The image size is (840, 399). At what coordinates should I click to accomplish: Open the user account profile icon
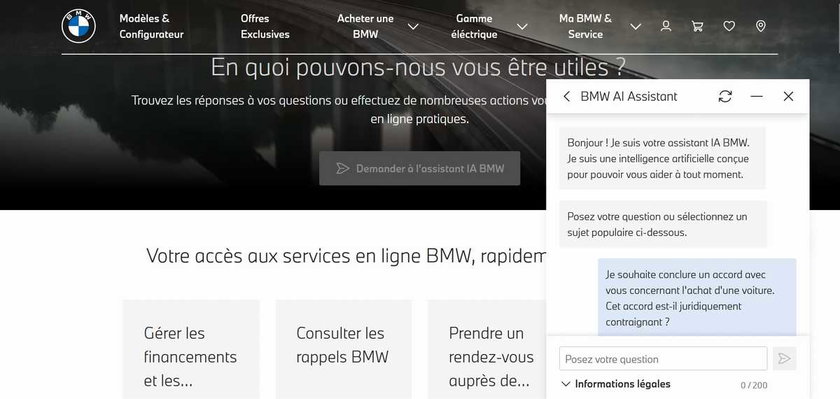(x=666, y=26)
